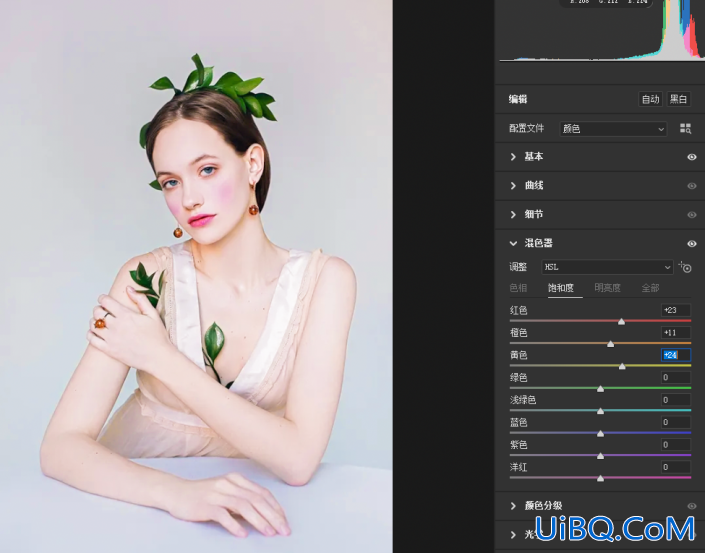Click the 橙色 saturation value field
The height and width of the screenshot is (553, 705).
click(676, 333)
